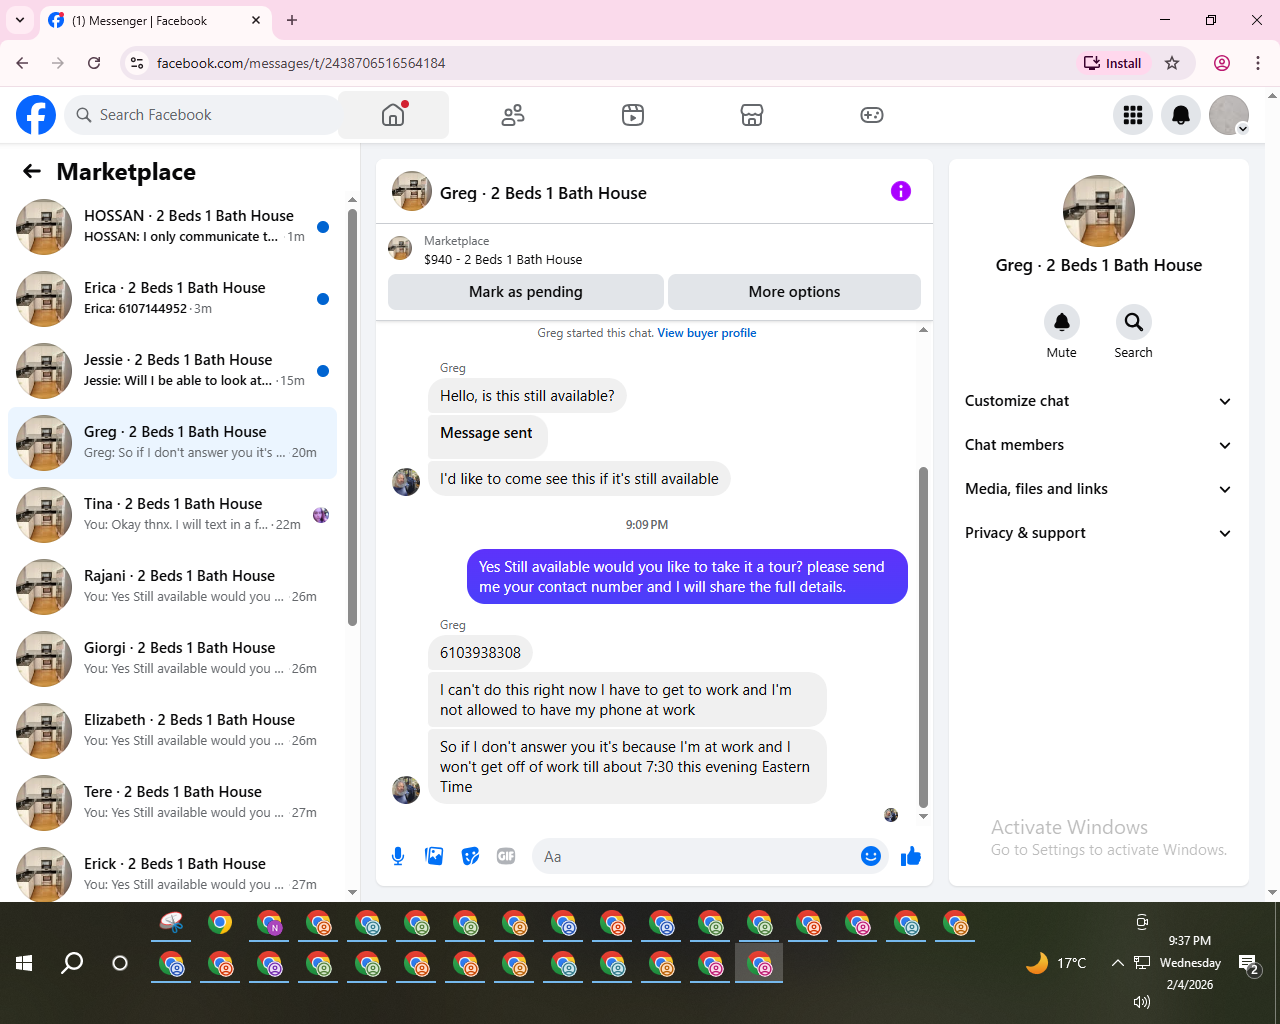This screenshot has width=1280, height=1024.
Task: Open the purple conversation information icon
Action: [x=901, y=191]
